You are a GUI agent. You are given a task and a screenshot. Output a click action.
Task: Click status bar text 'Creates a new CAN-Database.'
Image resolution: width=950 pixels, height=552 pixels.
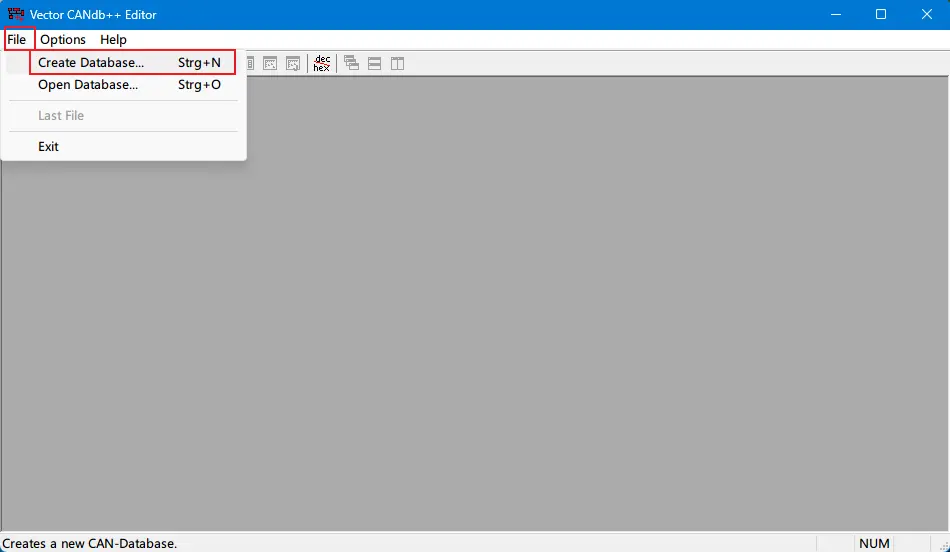90,544
